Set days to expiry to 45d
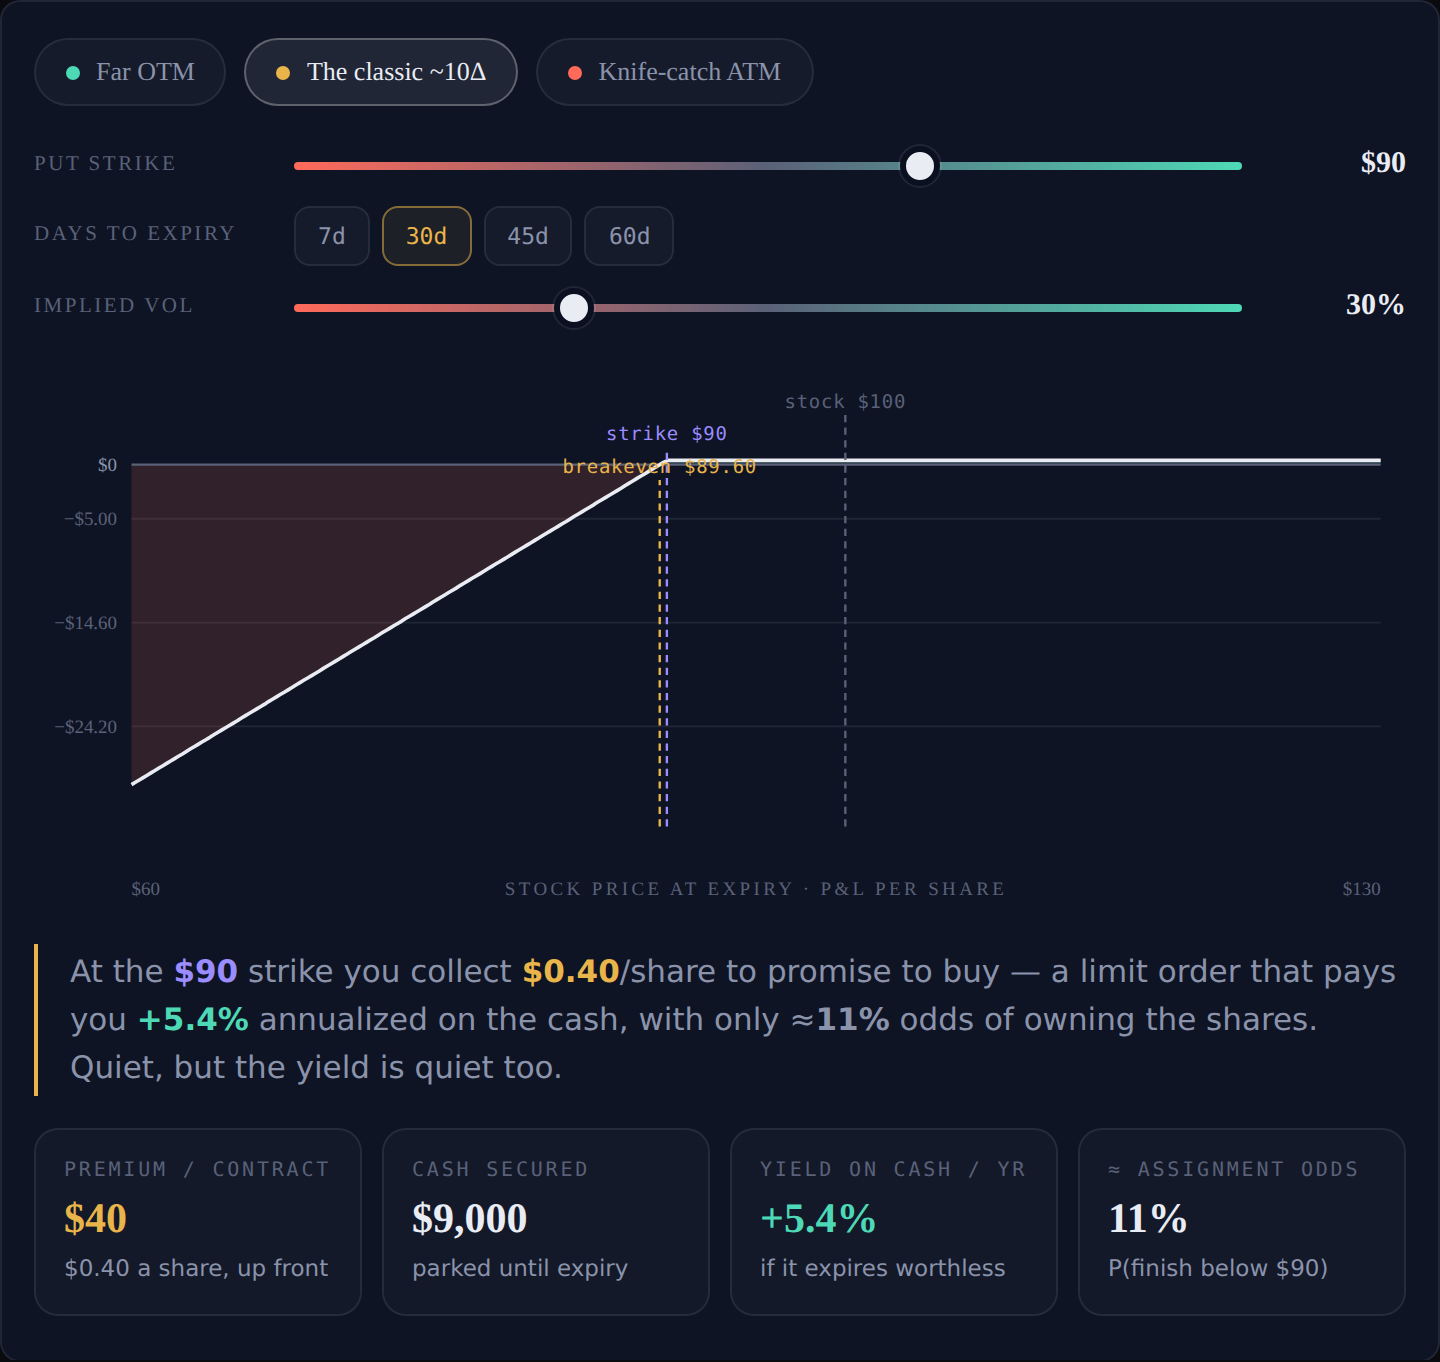This screenshot has width=1440, height=1362. [528, 236]
